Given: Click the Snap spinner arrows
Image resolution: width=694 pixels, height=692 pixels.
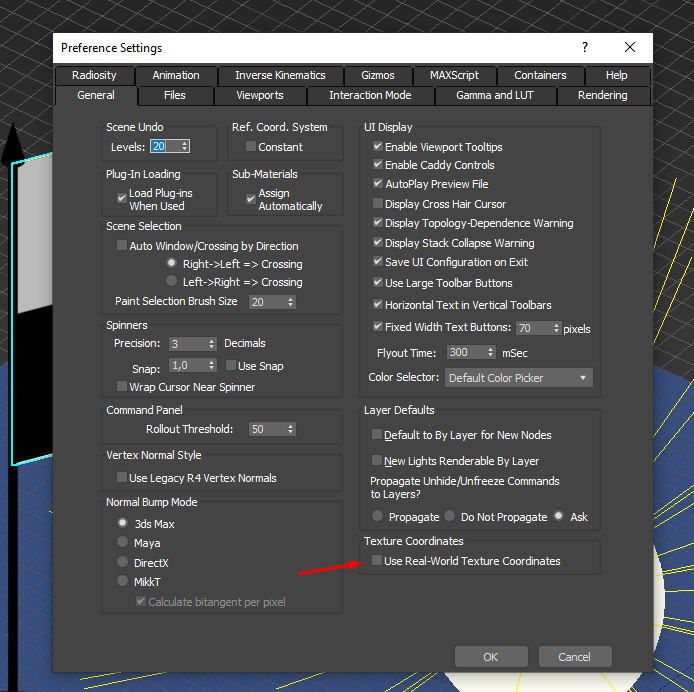Looking at the screenshot, I should tap(212, 365).
